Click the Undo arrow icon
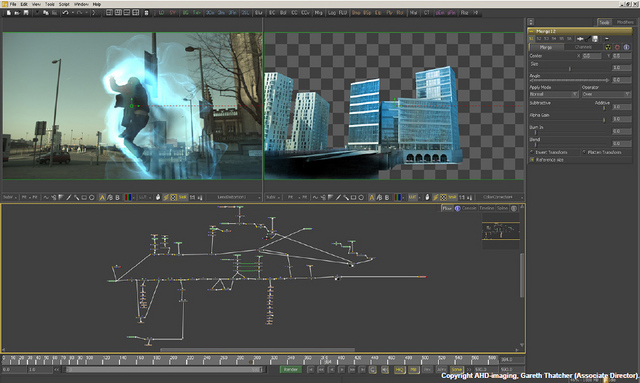This screenshot has height=383, width=640. click(65, 13)
